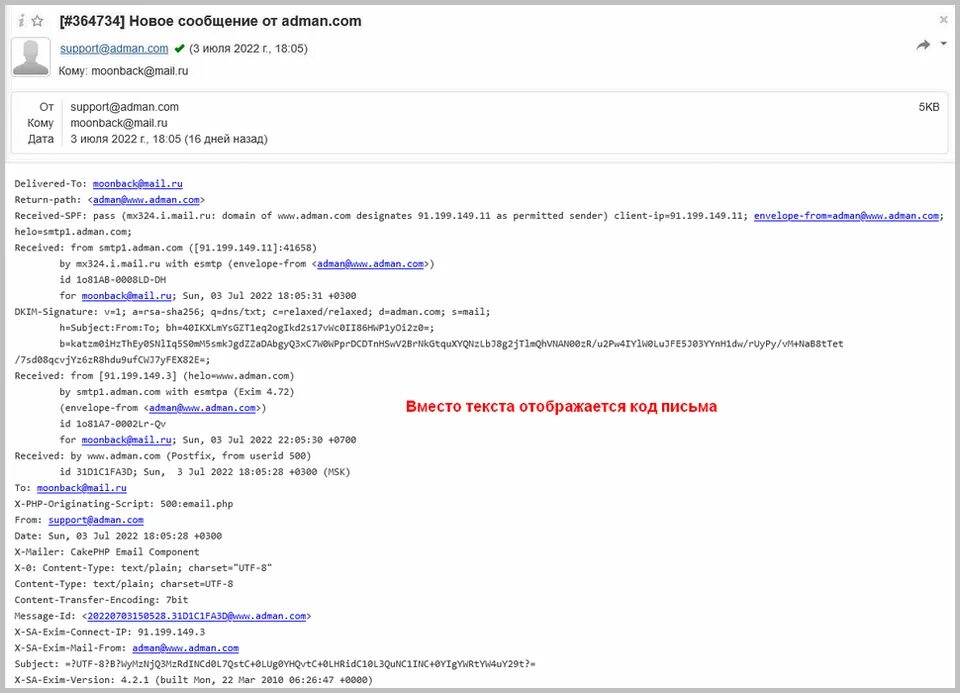Viewport: 960px width, 693px height.
Task: Click the 'Received: from smtp1.adman.com' line
Action: coord(166,248)
